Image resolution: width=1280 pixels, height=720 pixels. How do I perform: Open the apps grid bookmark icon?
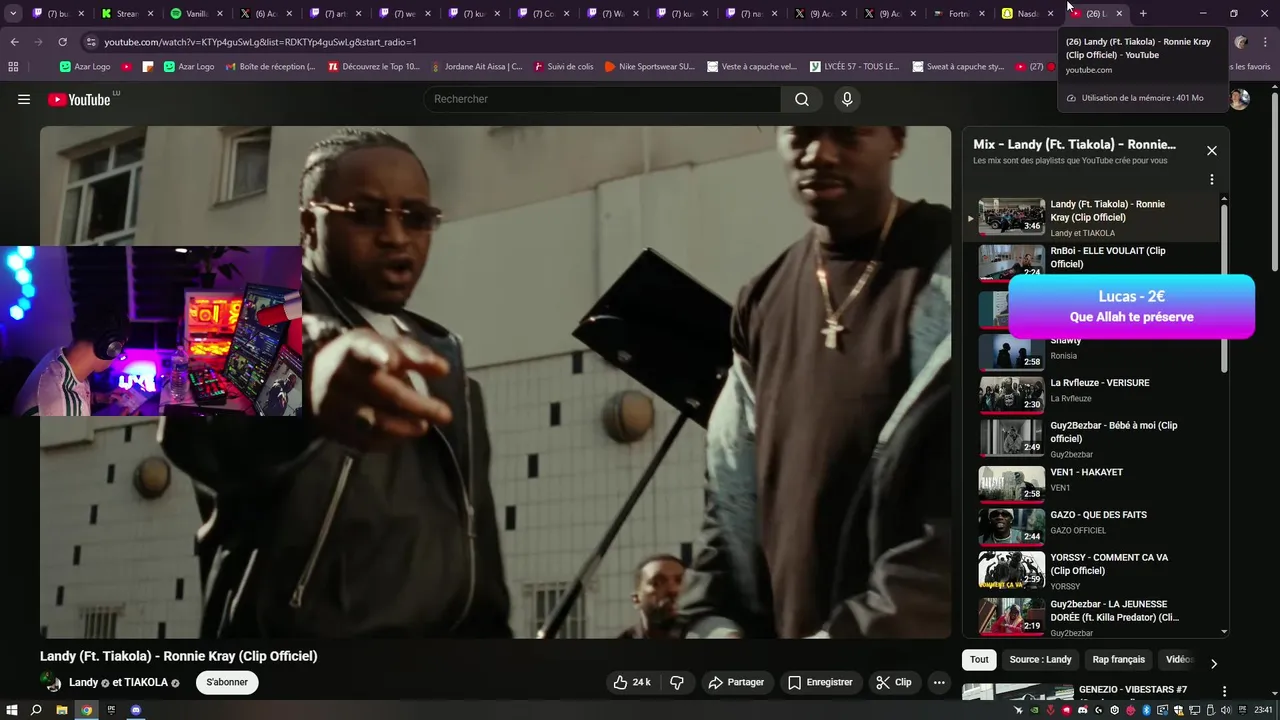13,66
